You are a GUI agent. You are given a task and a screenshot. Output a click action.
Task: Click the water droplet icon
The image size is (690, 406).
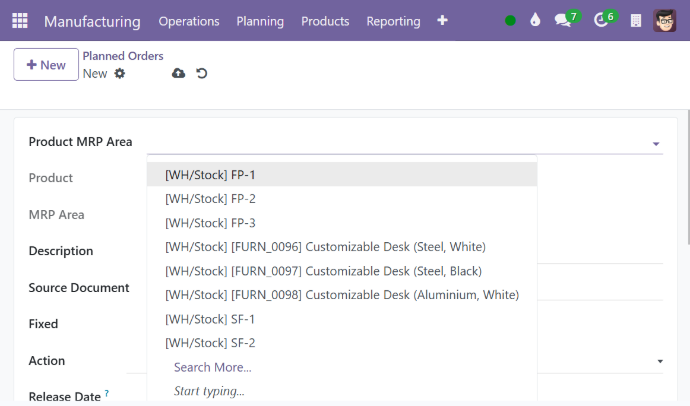pyautogui.click(x=535, y=21)
